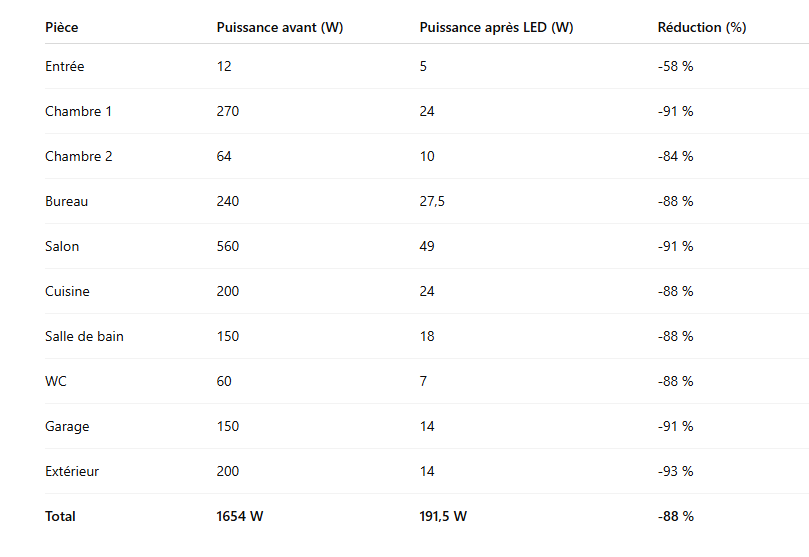The image size is (809, 557).
Task: Select the 'Salon' row label
Action: pyautogui.click(x=62, y=246)
